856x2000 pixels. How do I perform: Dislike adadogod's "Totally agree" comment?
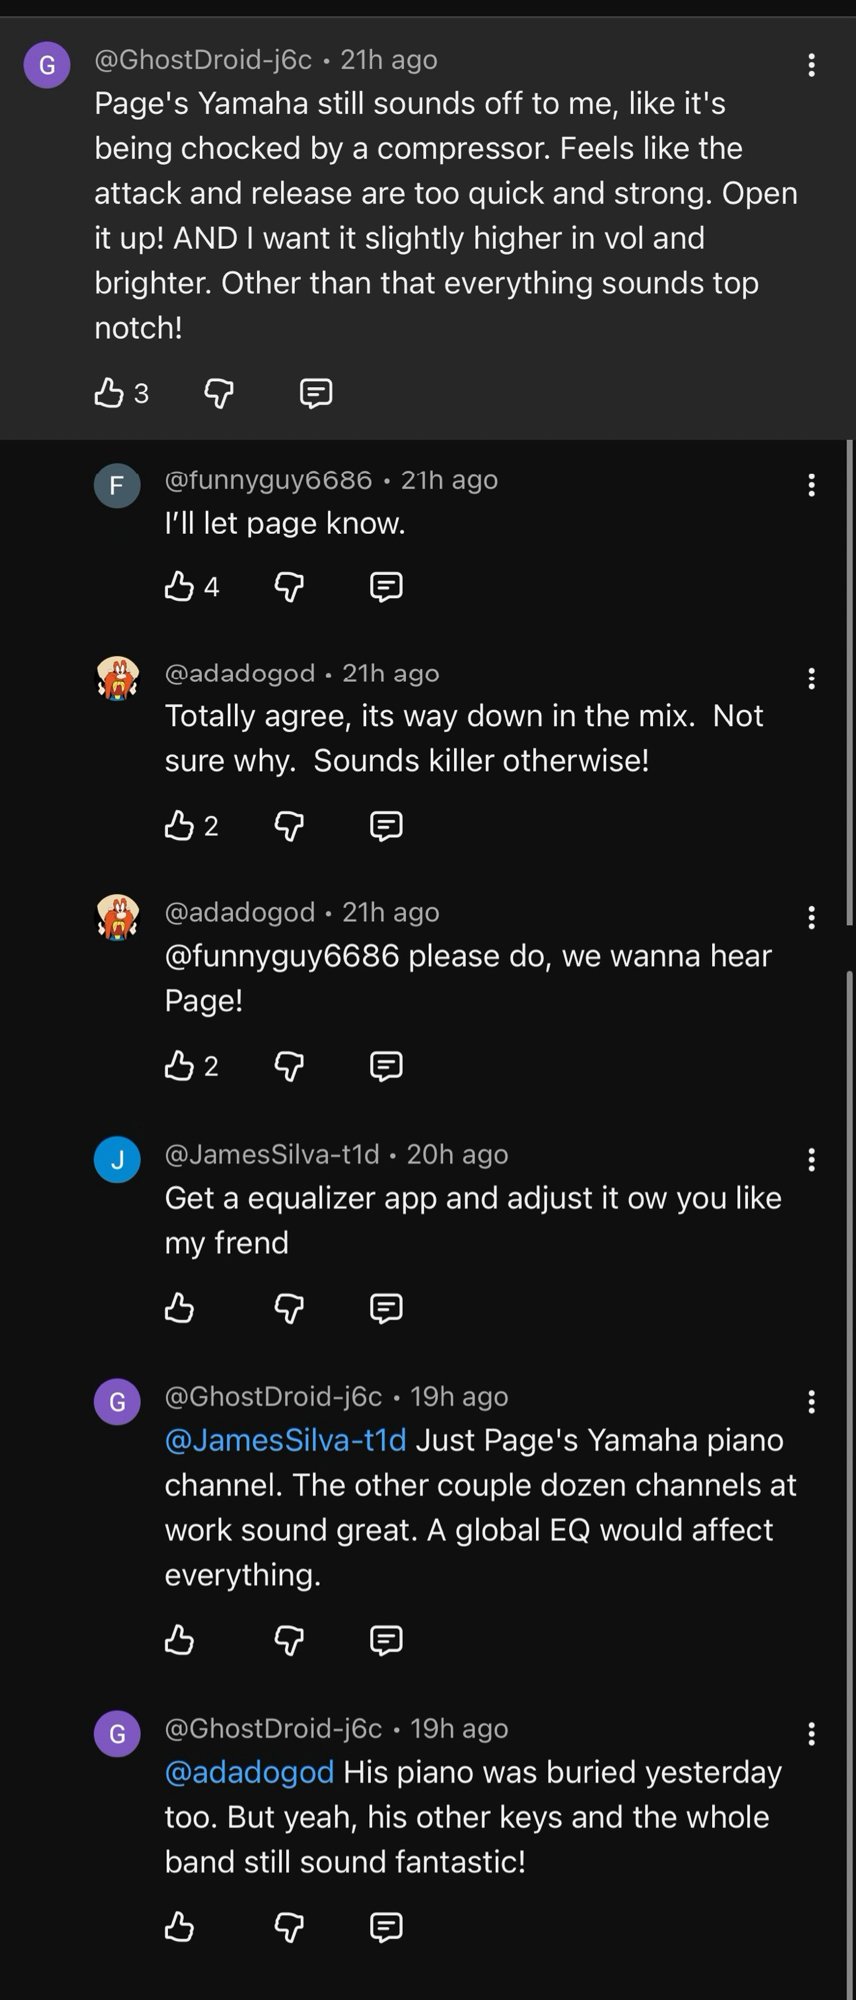(x=289, y=826)
